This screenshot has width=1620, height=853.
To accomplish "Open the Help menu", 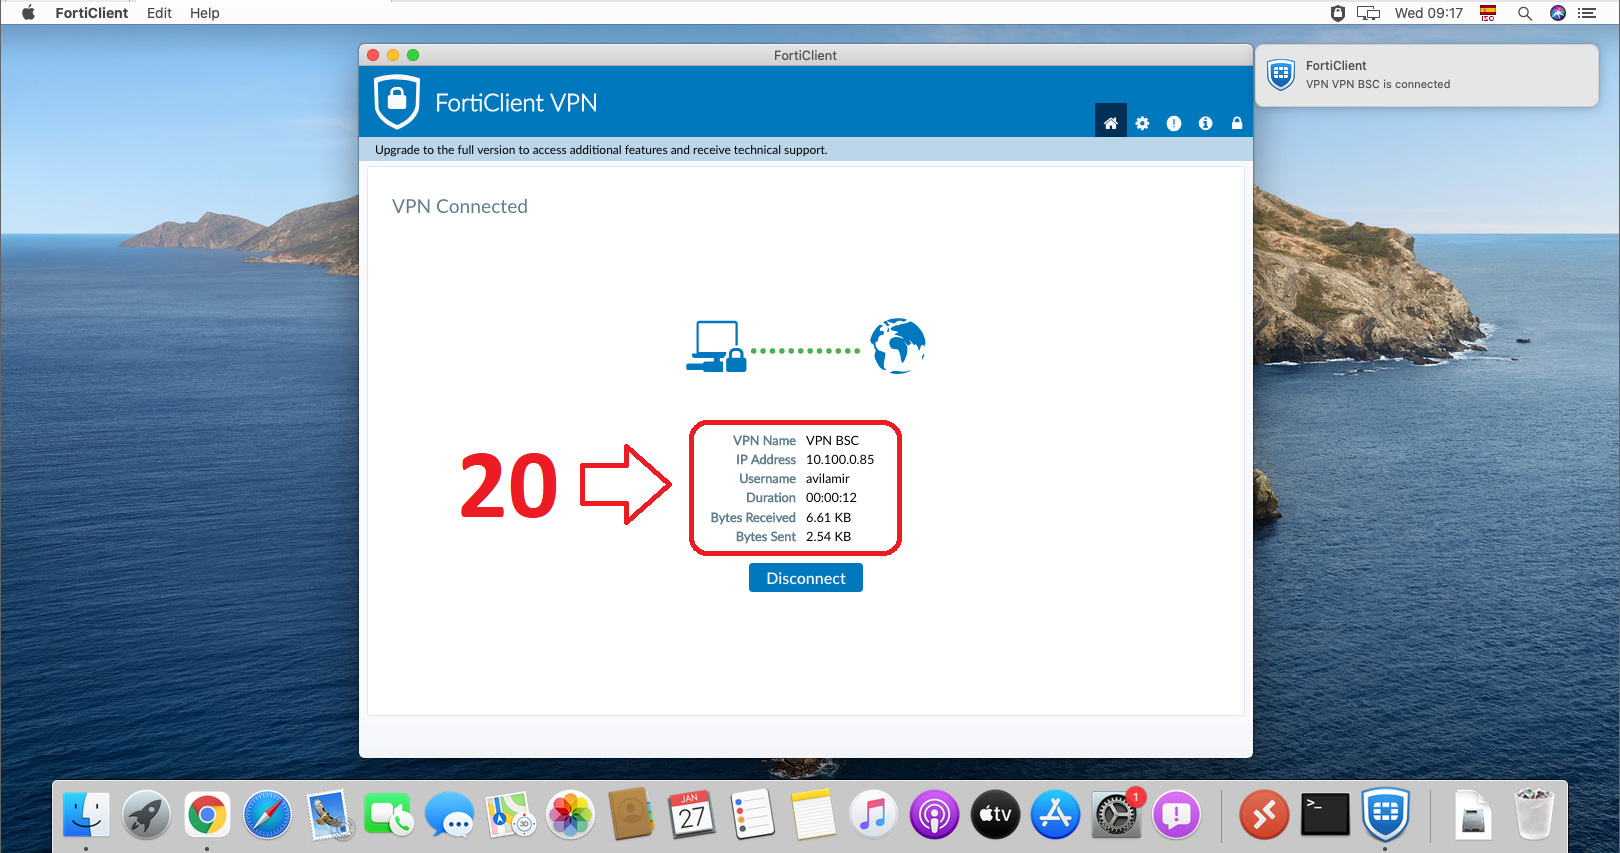I will pos(204,13).
